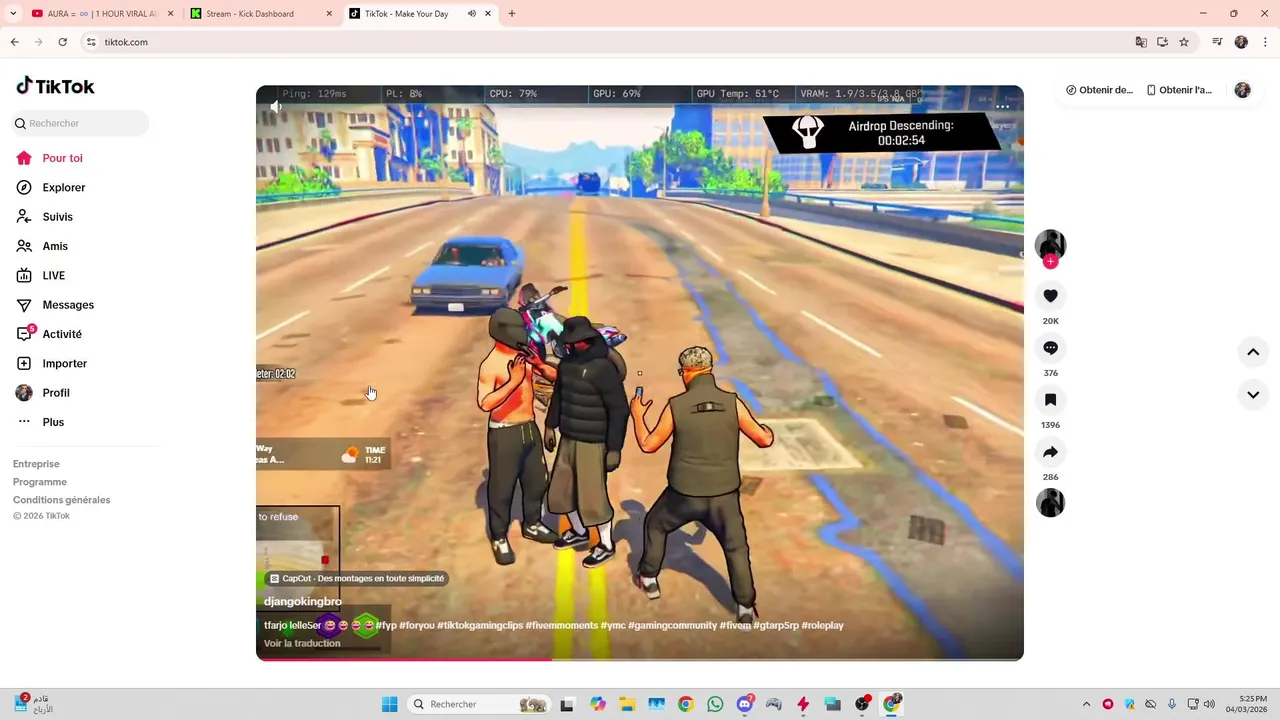This screenshot has height=720, width=1280.
Task: Open the taskbar volume control
Action: pyautogui.click(x=1209, y=704)
